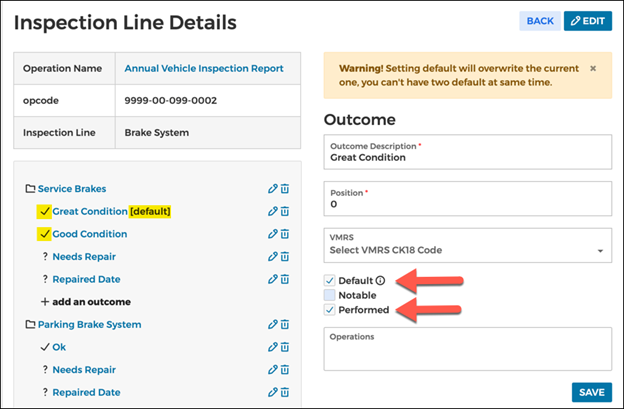Open the Annual Vehicle Inspection Report link
This screenshot has width=624, height=409.
tap(204, 68)
